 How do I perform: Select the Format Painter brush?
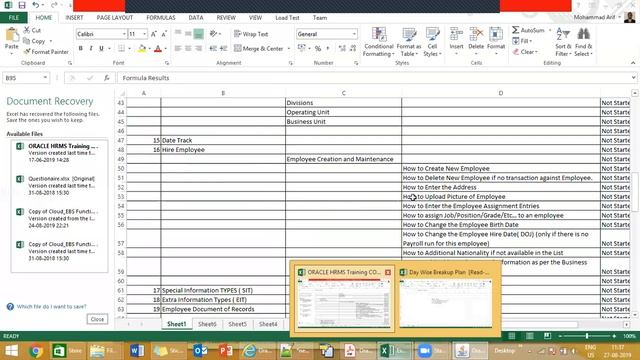point(27,52)
